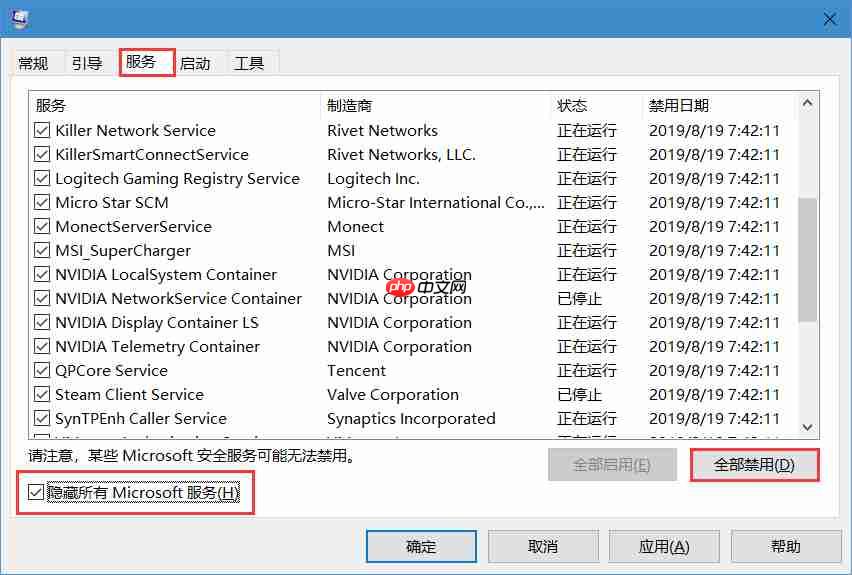Click the Synaptics Incorporated cell
The image size is (852, 575).
pyautogui.click(x=411, y=418)
